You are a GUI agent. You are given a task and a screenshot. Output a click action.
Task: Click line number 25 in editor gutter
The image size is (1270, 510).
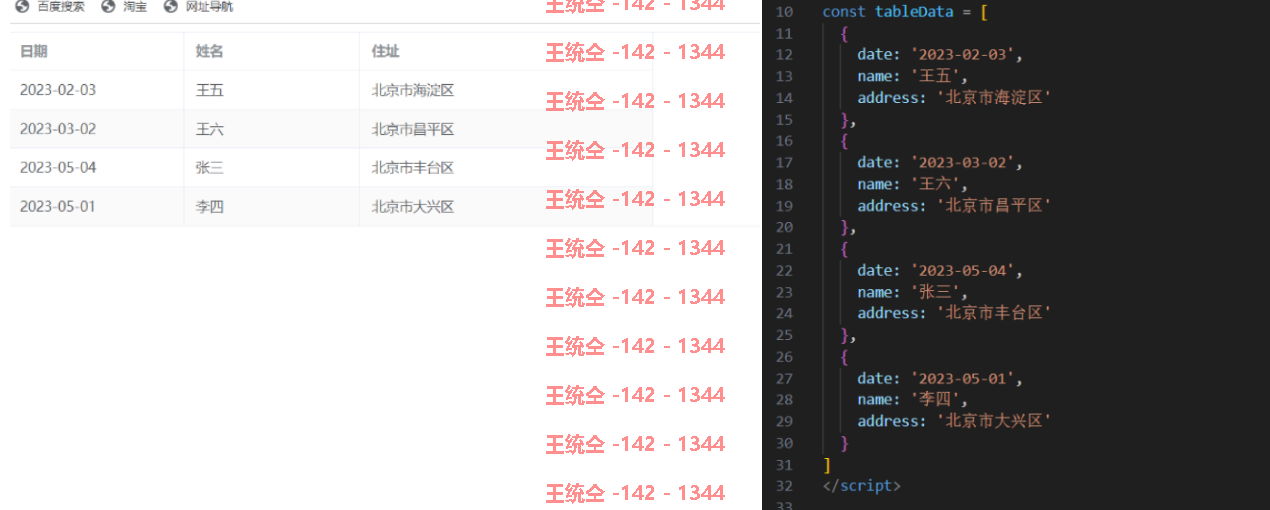(784, 335)
